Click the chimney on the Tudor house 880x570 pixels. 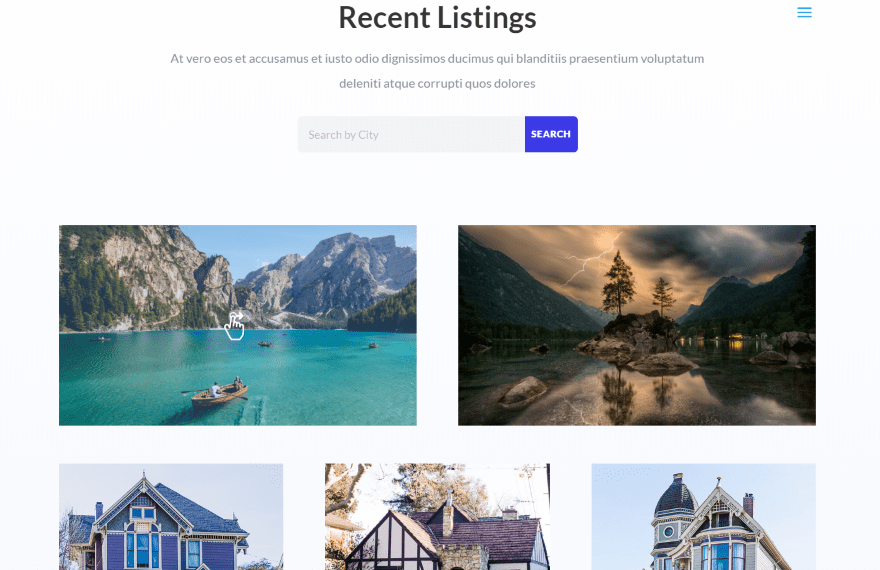tap(448, 517)
